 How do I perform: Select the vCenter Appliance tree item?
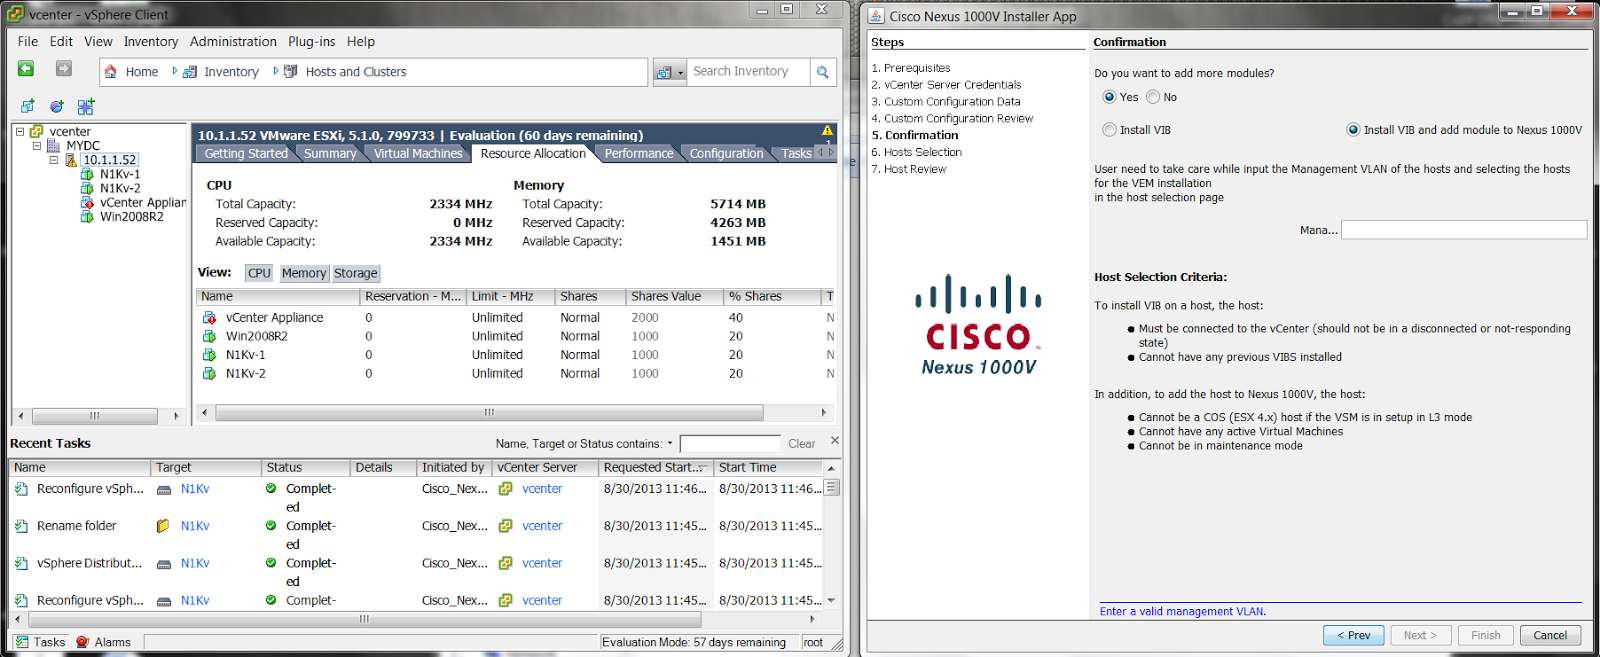coord(142,202)
